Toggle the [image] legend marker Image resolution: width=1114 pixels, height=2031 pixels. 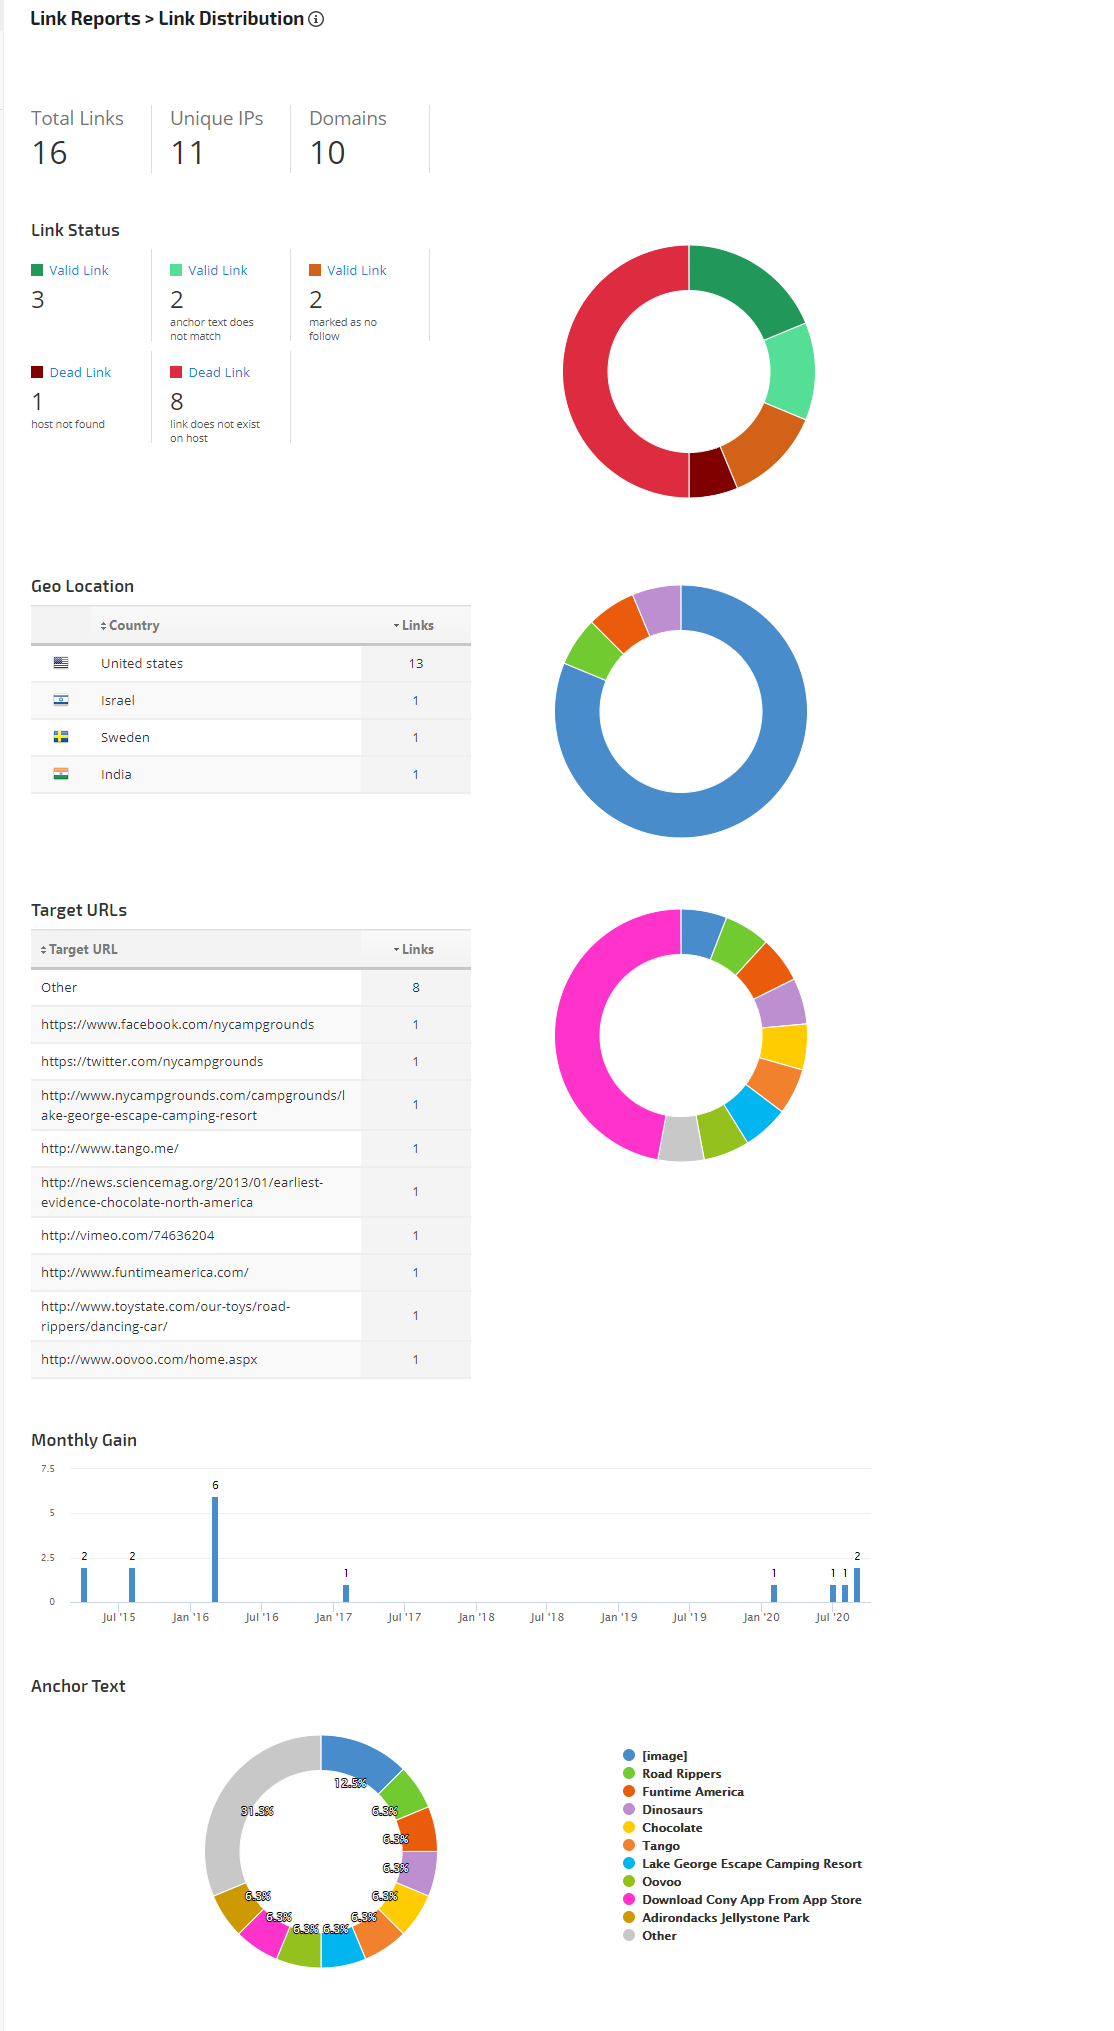coord(629,1755)
